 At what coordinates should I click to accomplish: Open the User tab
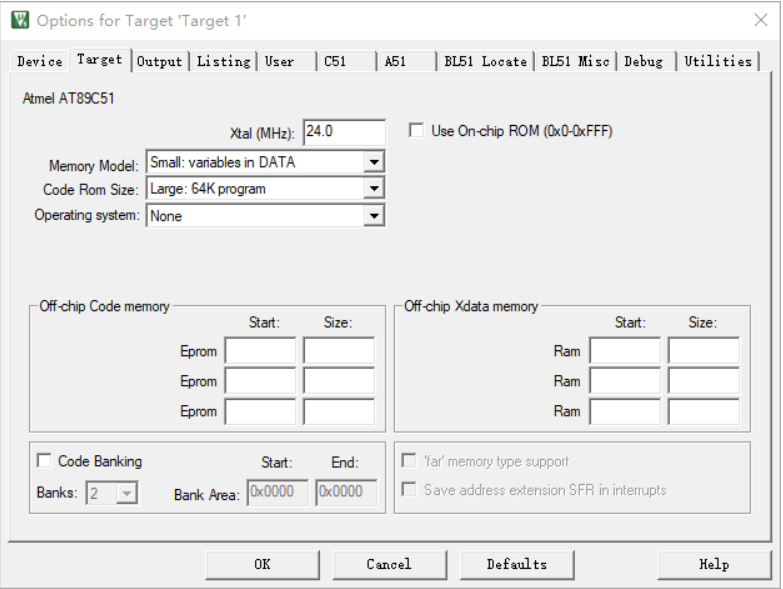pos(287,61)
